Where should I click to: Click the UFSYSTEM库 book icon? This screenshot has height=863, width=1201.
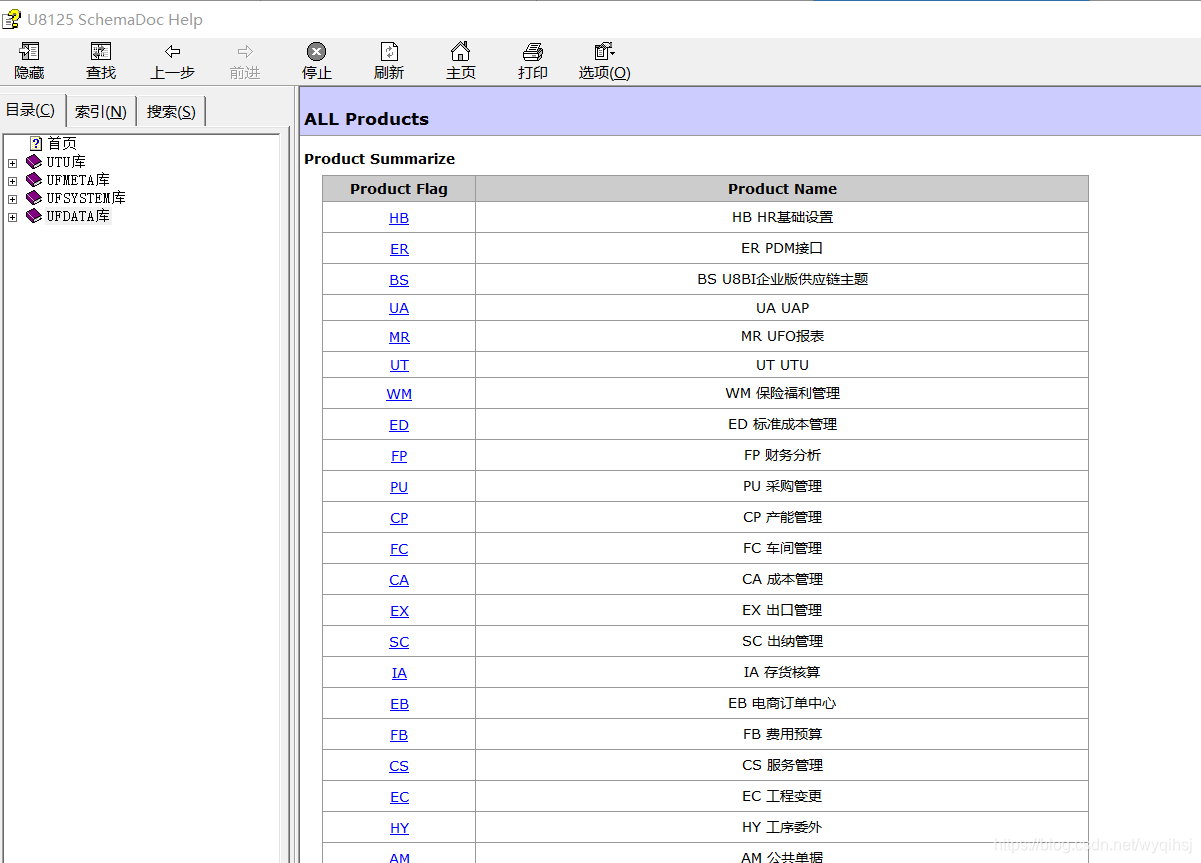[34, 198]
